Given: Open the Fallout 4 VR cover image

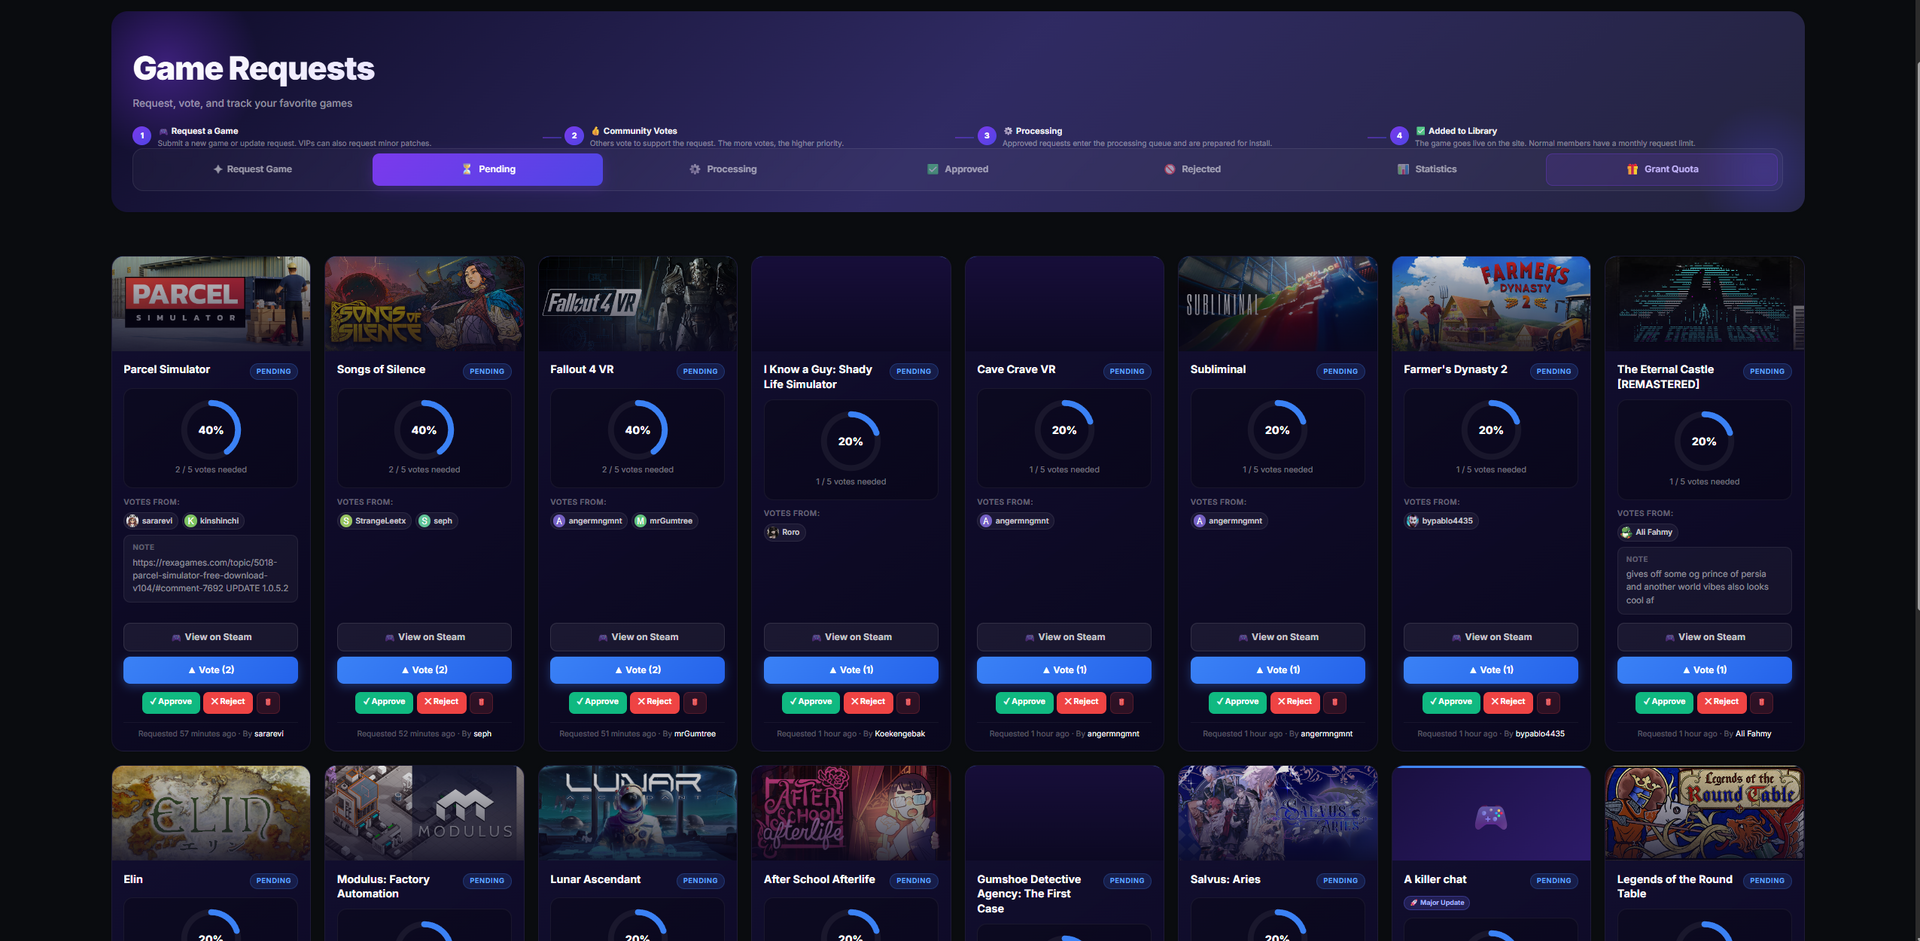Looking at the screenshot, I should coord(637,303).
